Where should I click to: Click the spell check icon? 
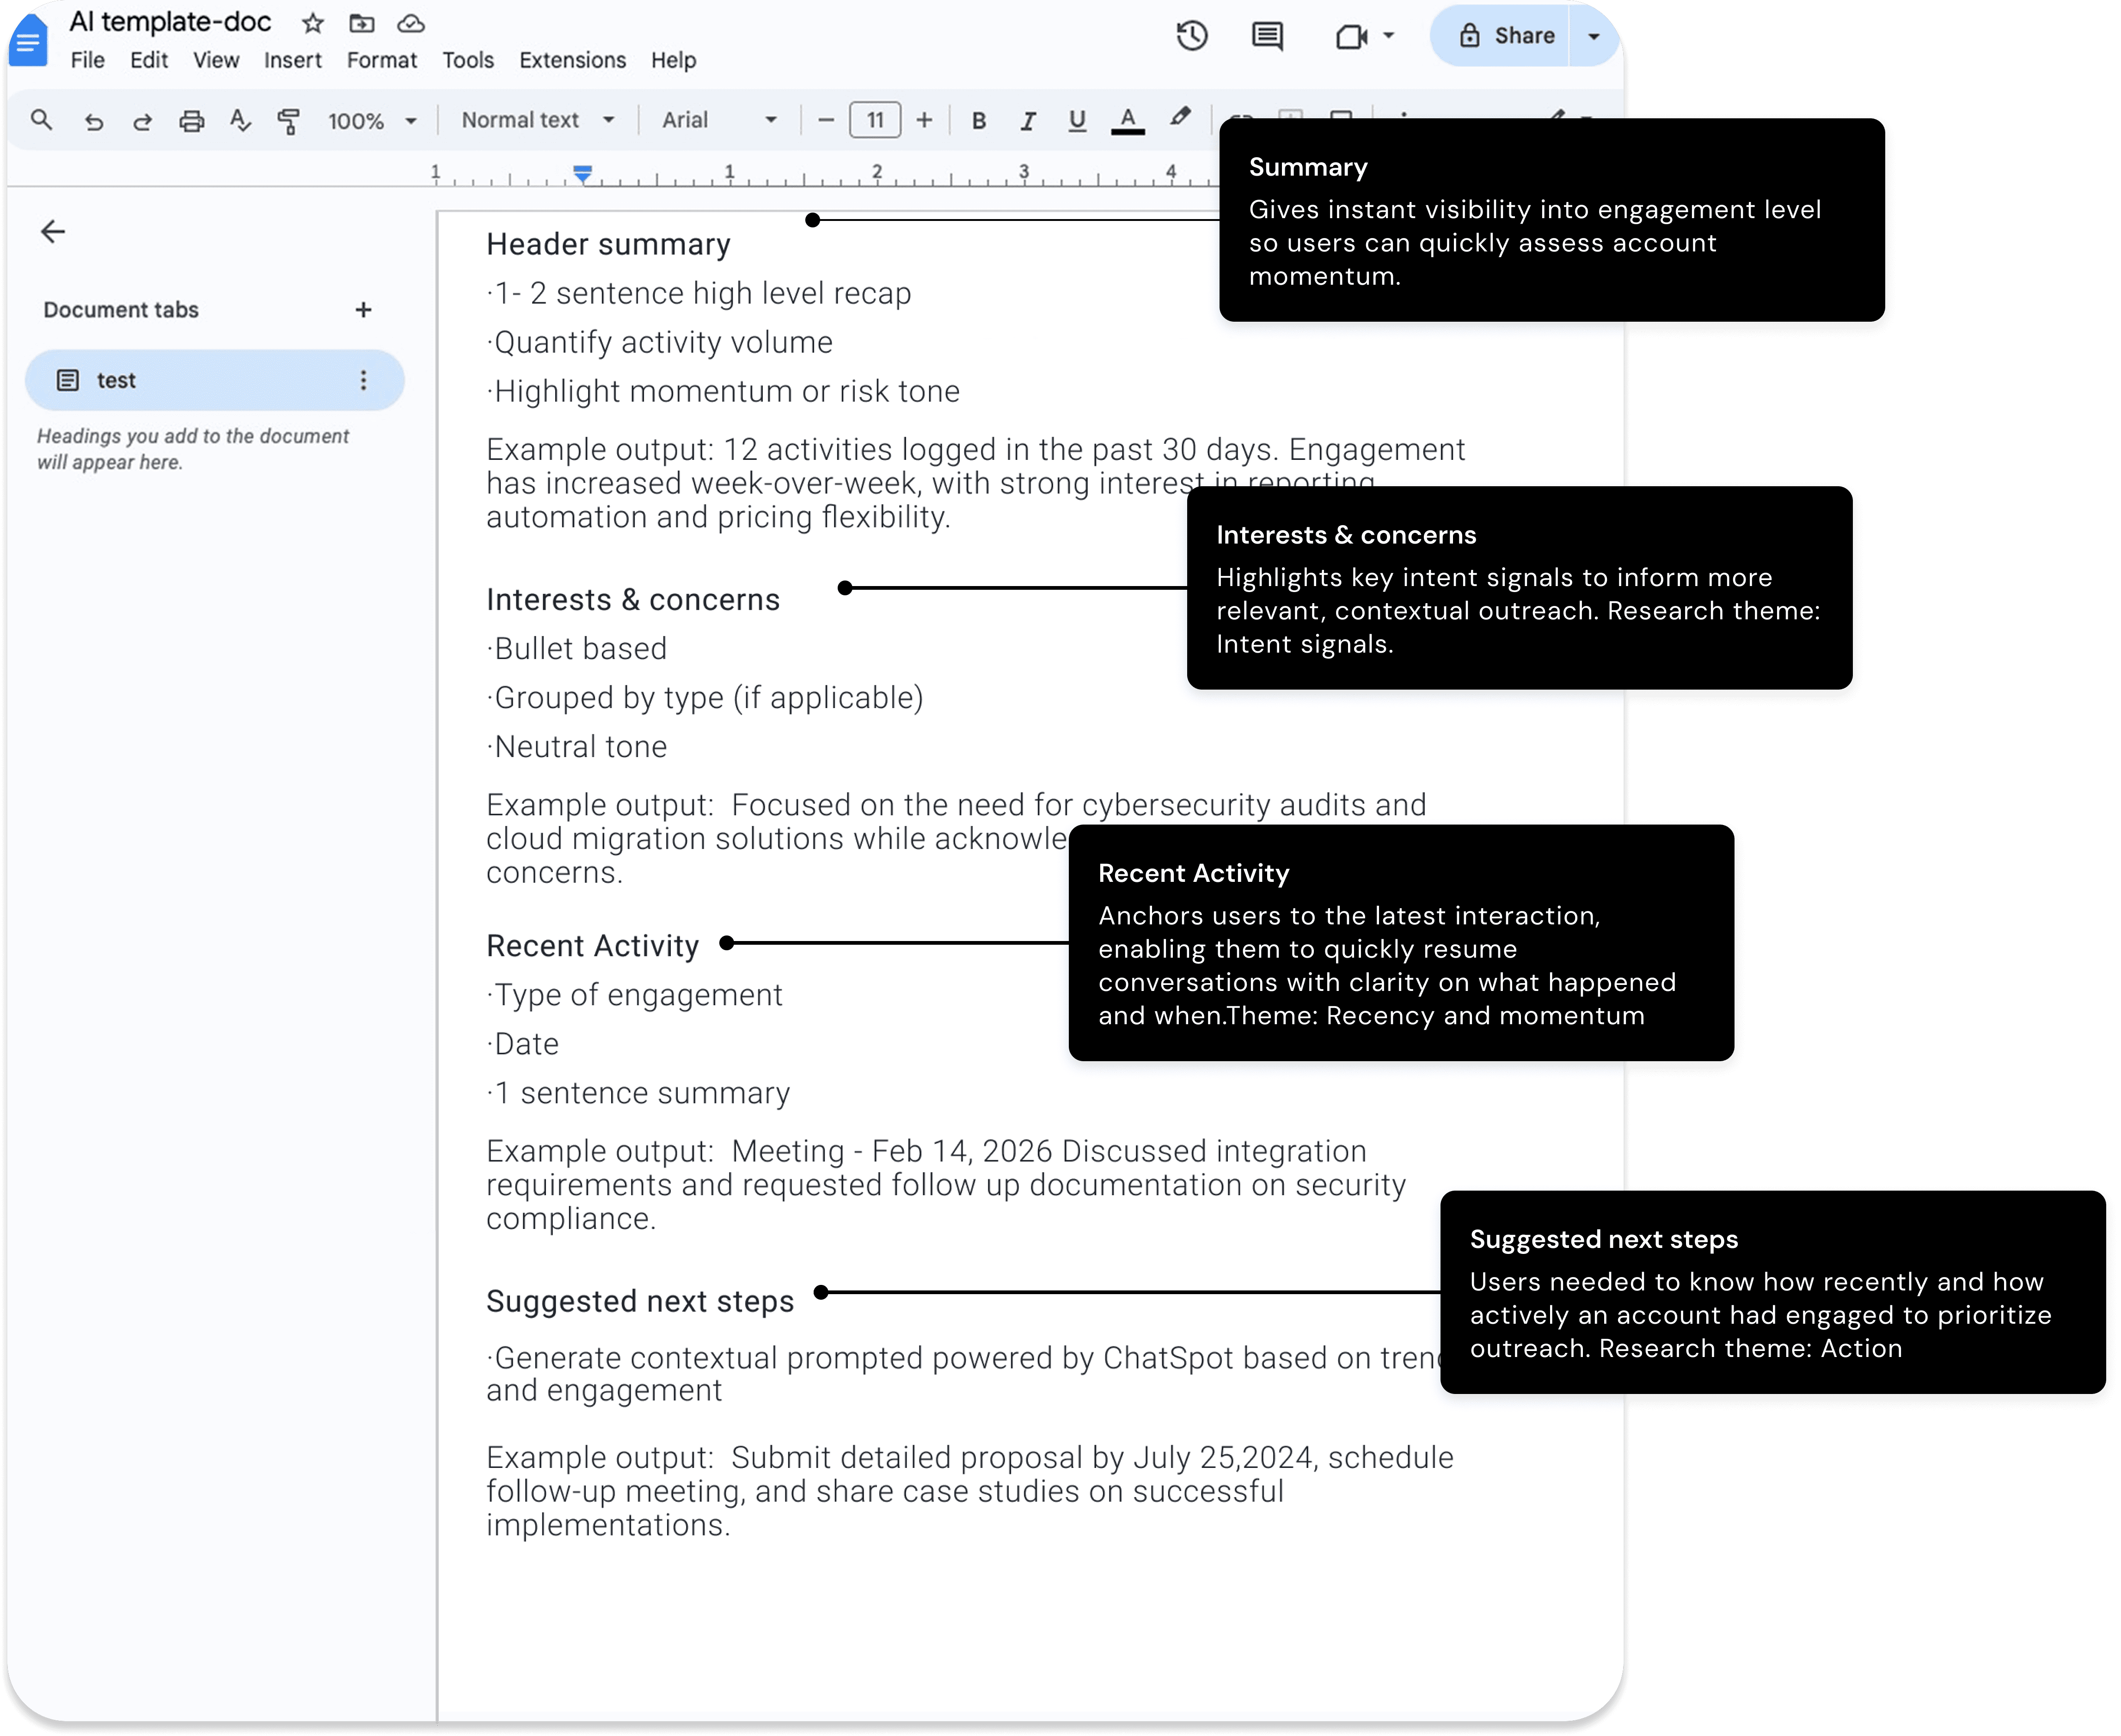(x=240, y=121)
